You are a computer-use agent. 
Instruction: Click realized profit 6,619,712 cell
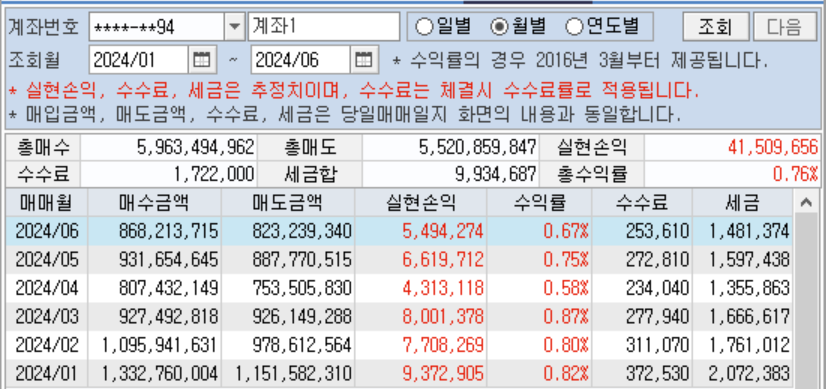pos(421,259)
